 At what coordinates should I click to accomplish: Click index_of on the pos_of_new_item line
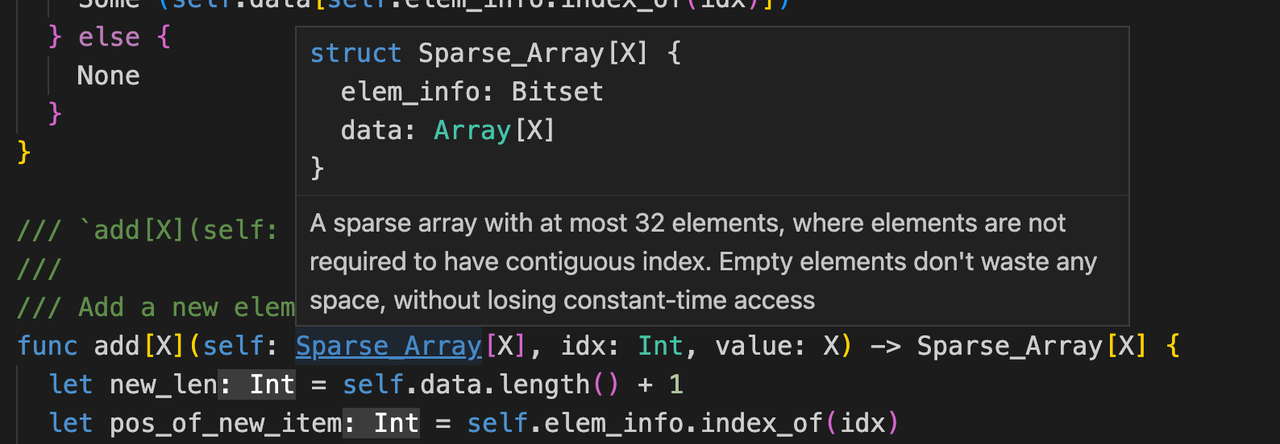(x=763, y=424)
